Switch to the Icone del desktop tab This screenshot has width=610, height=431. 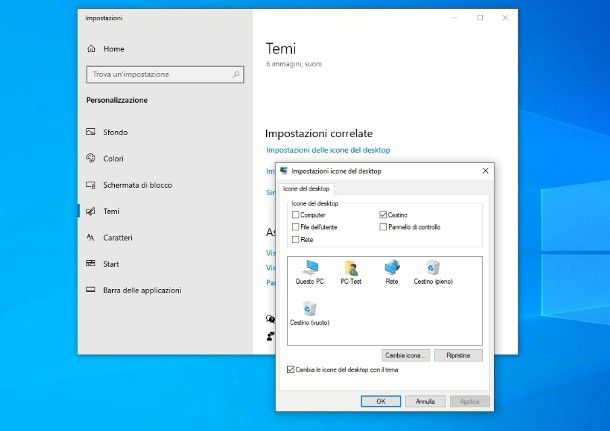coord(306,189)
